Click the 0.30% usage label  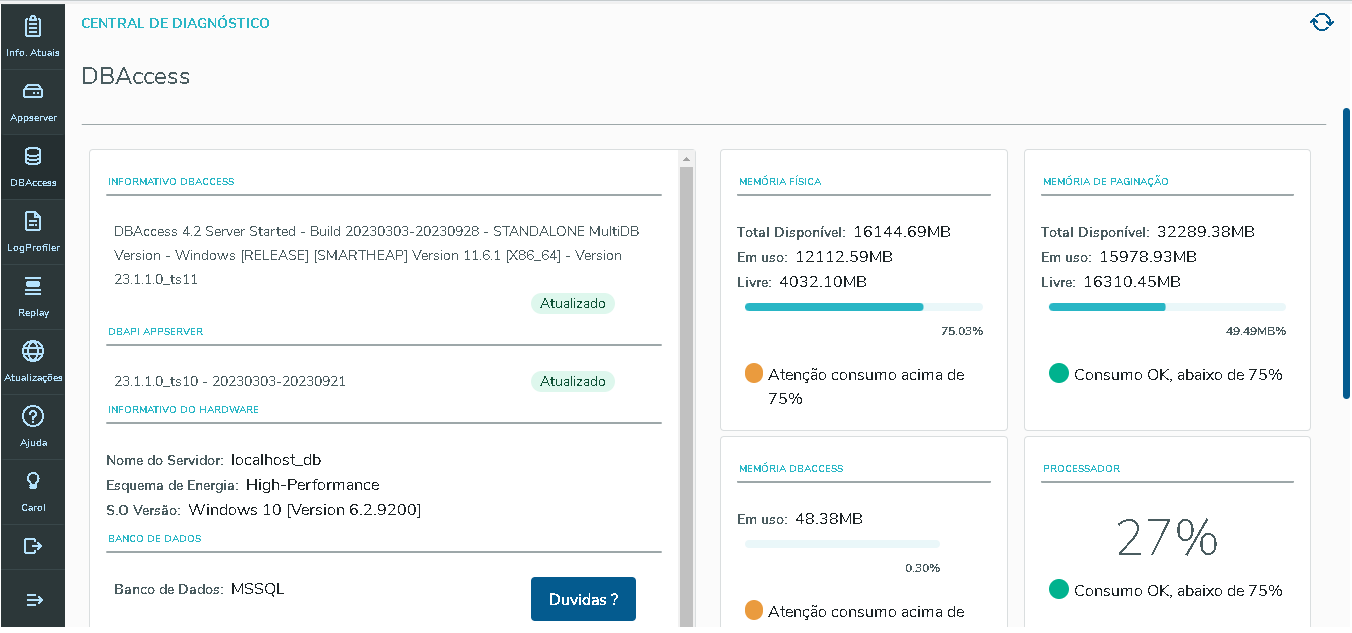click(922, 568)
